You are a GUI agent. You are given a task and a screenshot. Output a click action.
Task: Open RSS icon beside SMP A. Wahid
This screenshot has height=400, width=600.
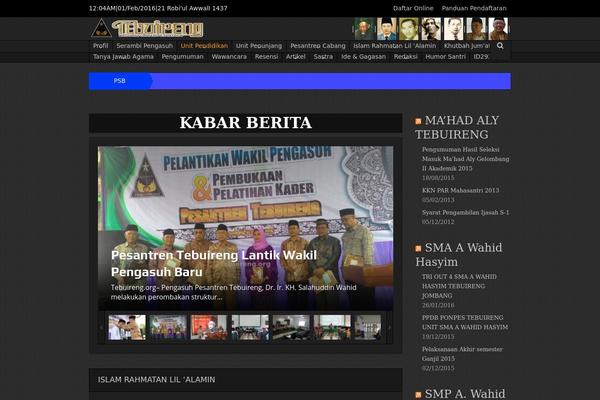418,395
